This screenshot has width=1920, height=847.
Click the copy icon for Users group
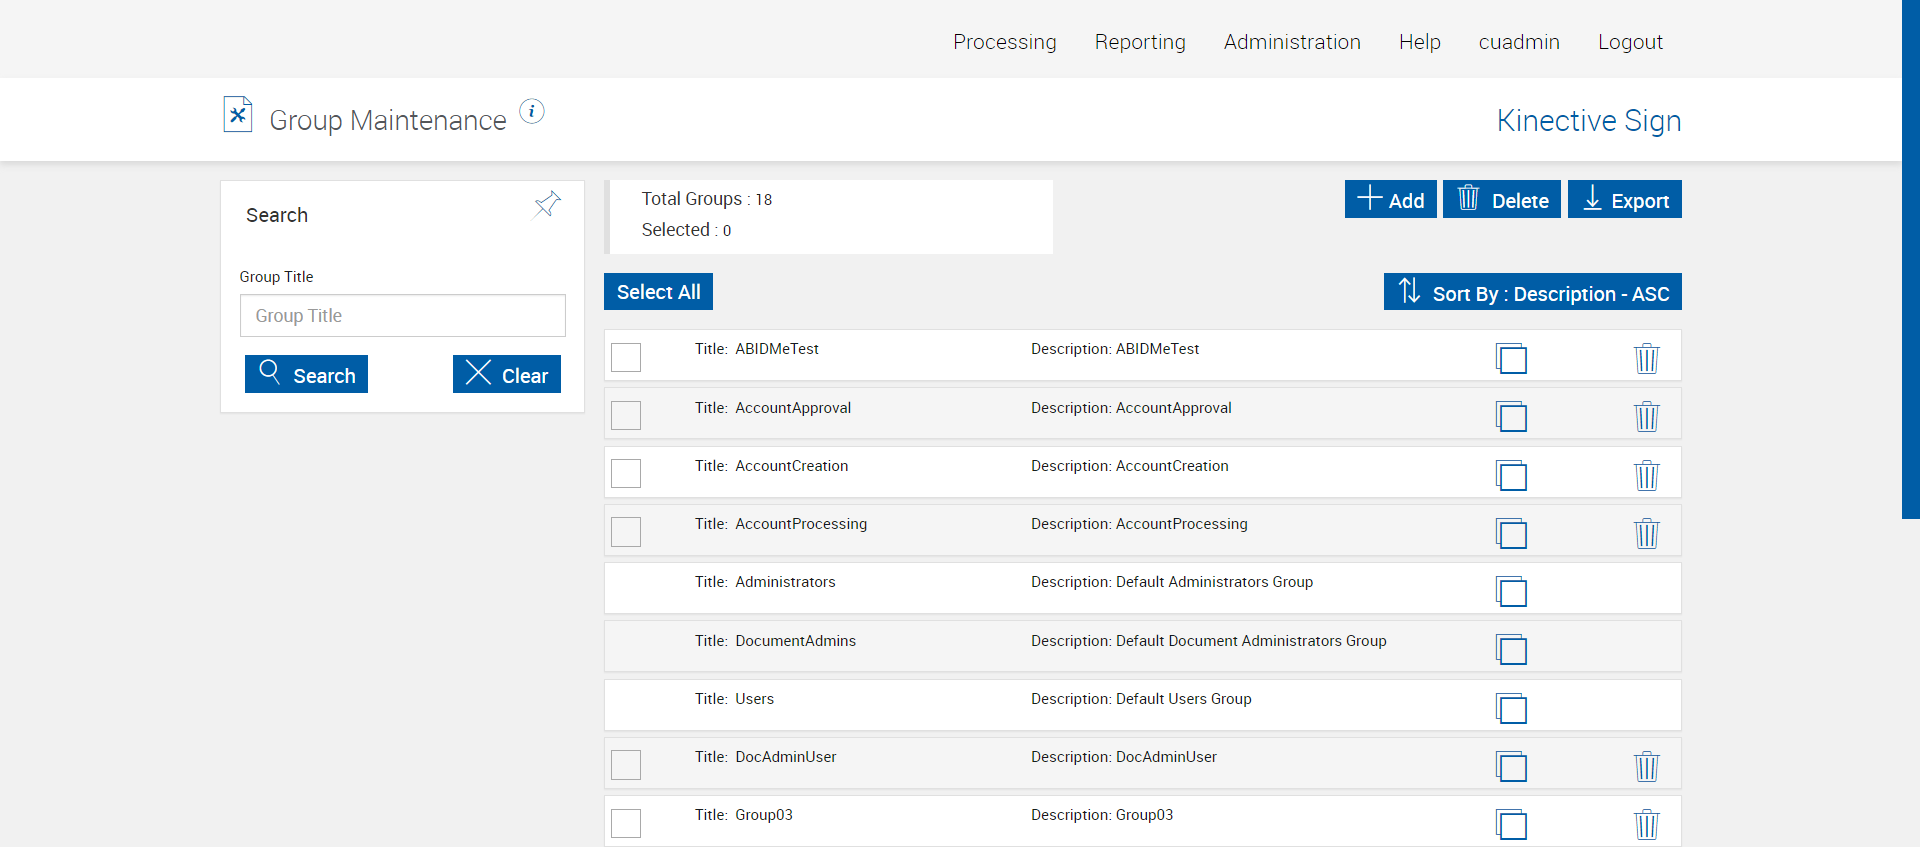(1511, 708)
